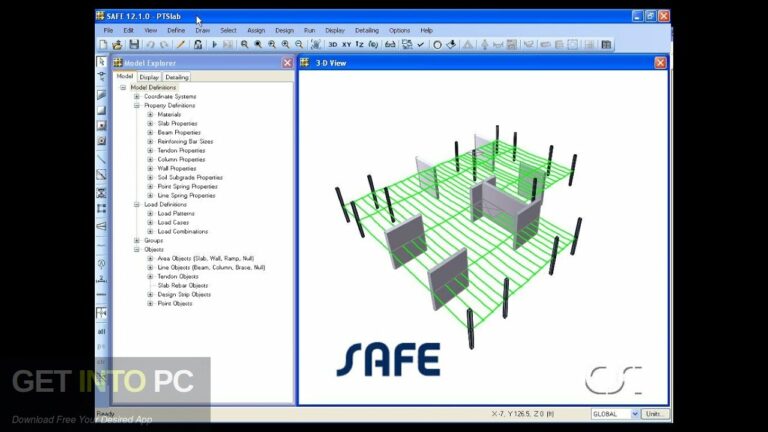Select Area Objects (Slab, Wall, Ramp, Null)
768x432 pixels.
coord(206,259)
